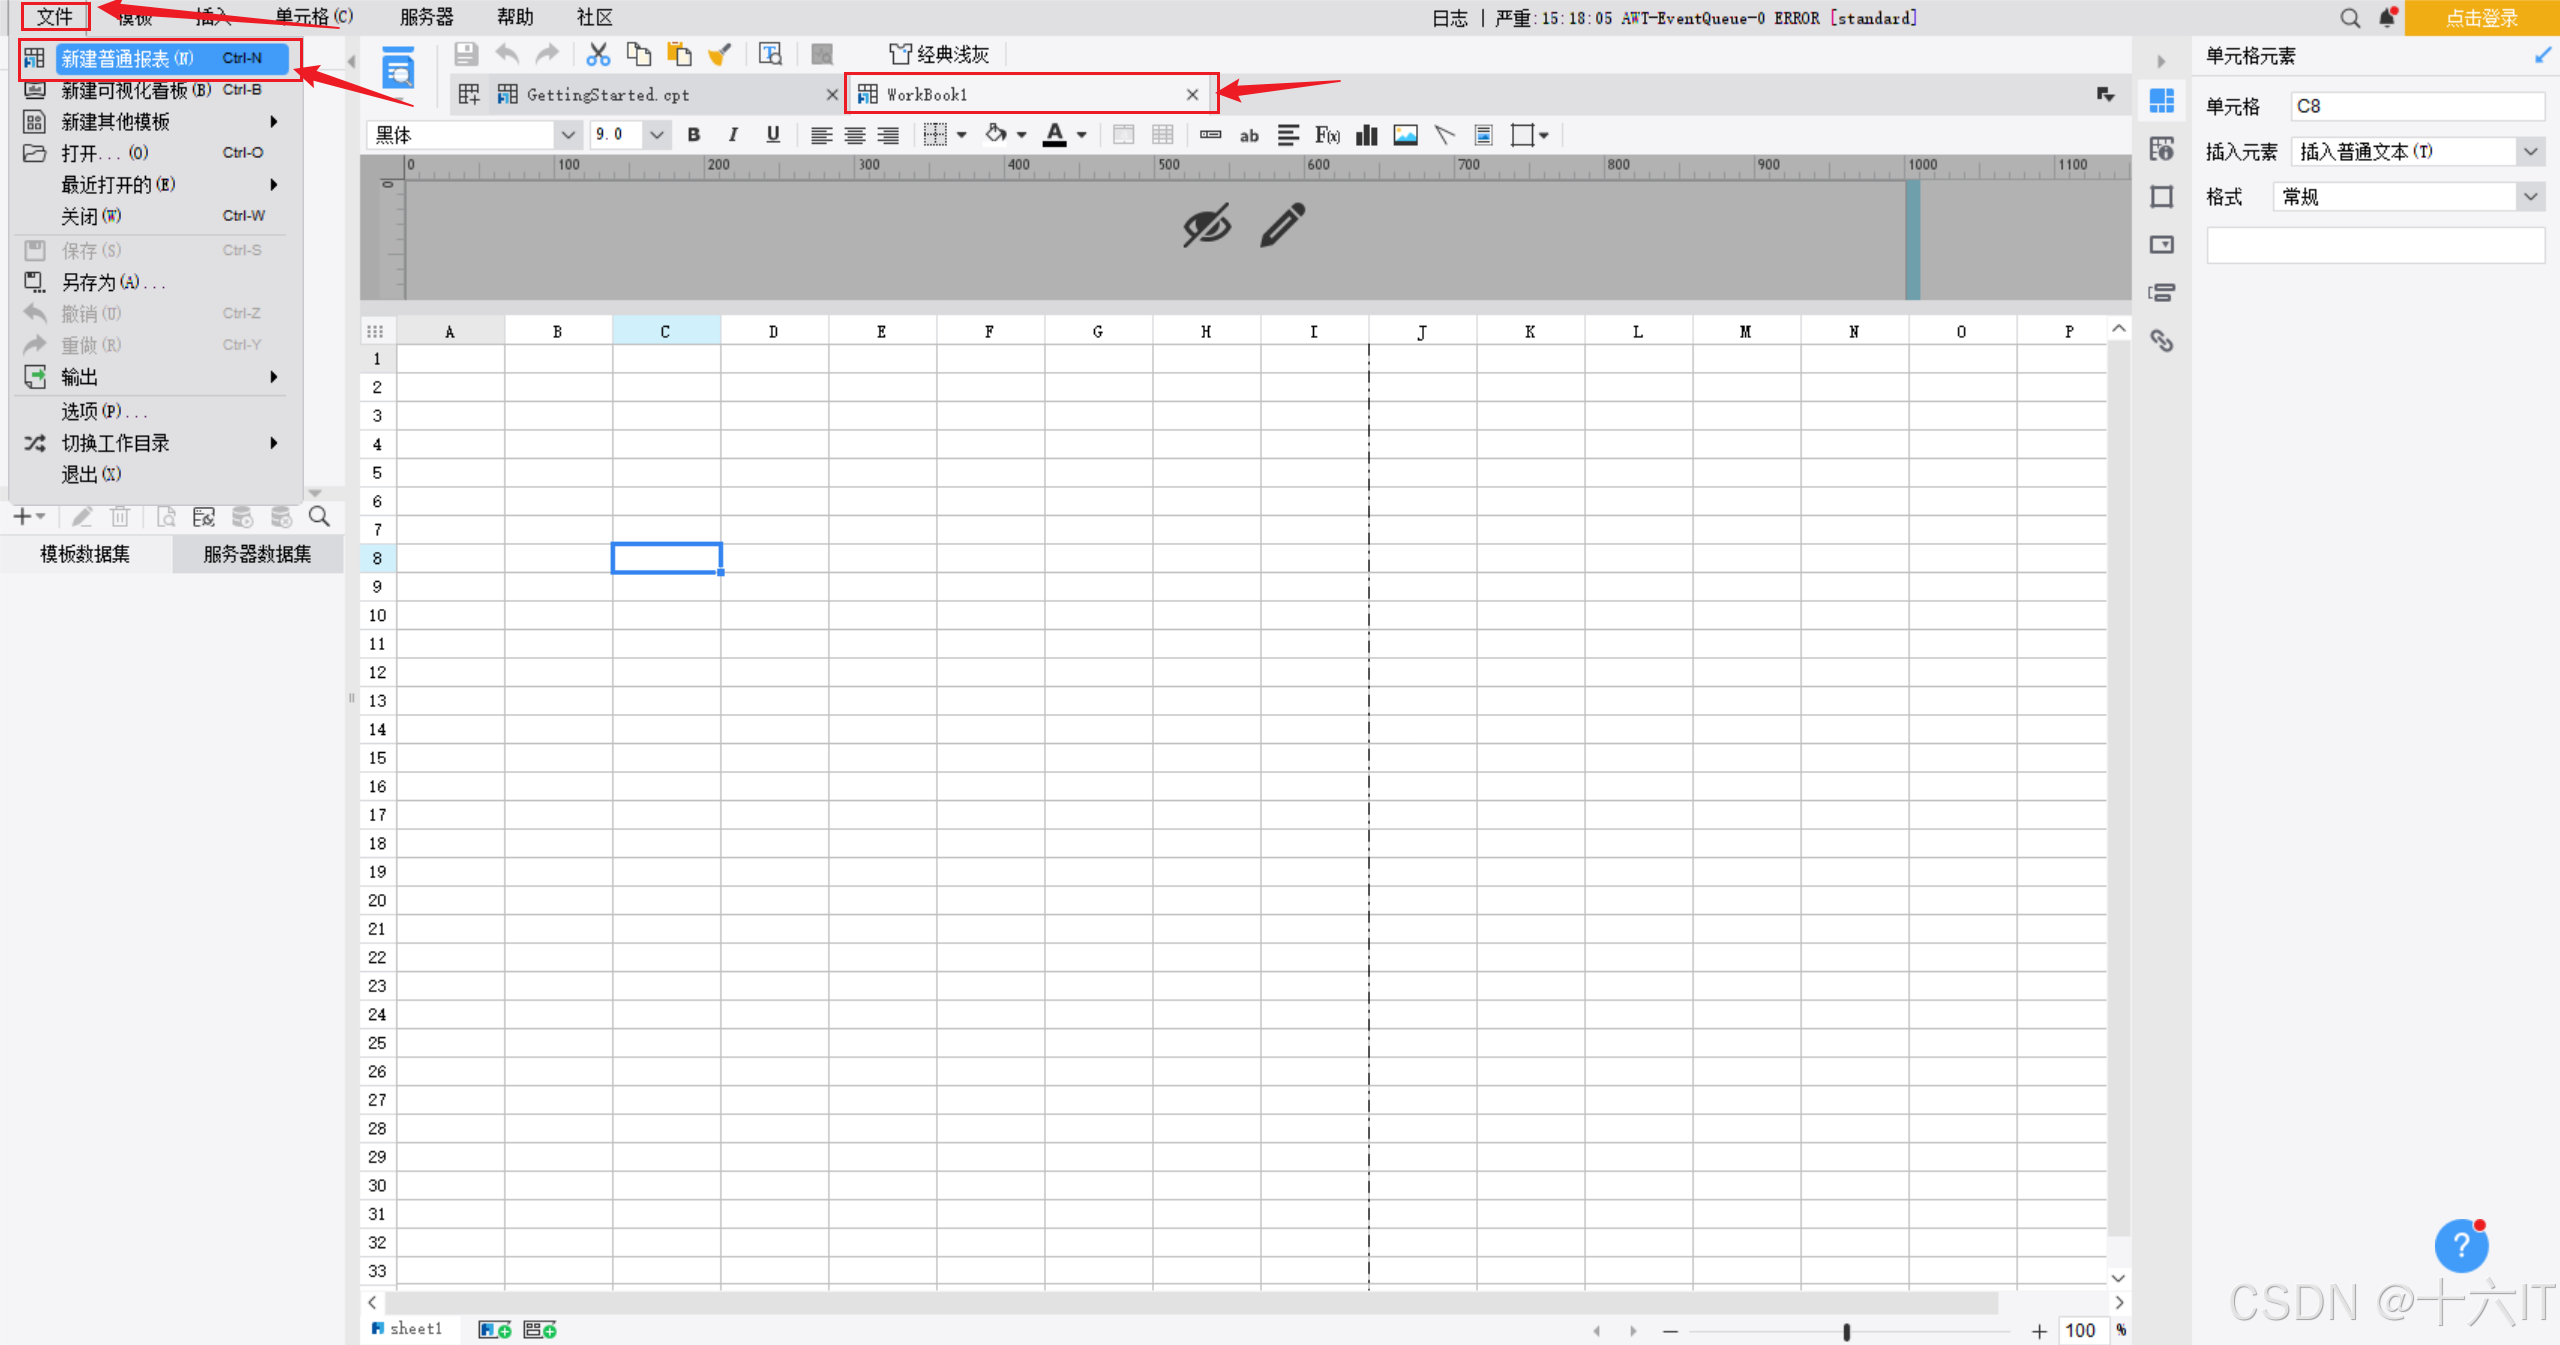Switch to the GettingStarted.cpt tab

(x=607, y=95)
